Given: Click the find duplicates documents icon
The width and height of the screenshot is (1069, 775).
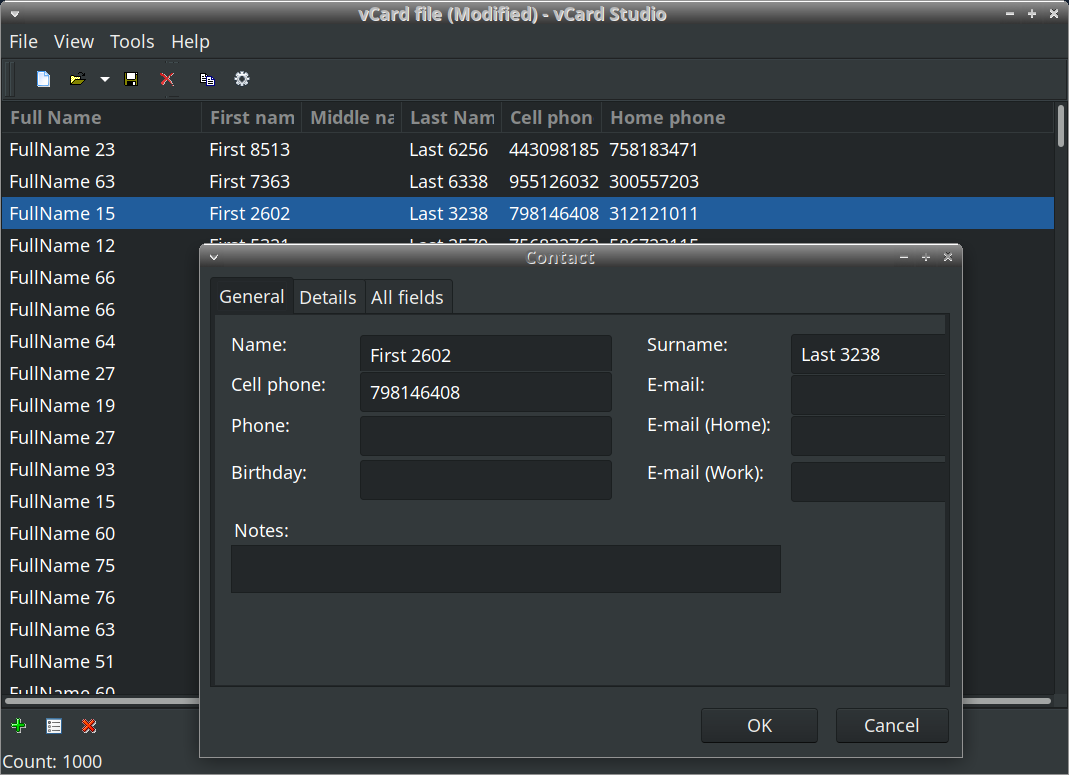Looking at the screenshot, I should (x=207, y=79).
